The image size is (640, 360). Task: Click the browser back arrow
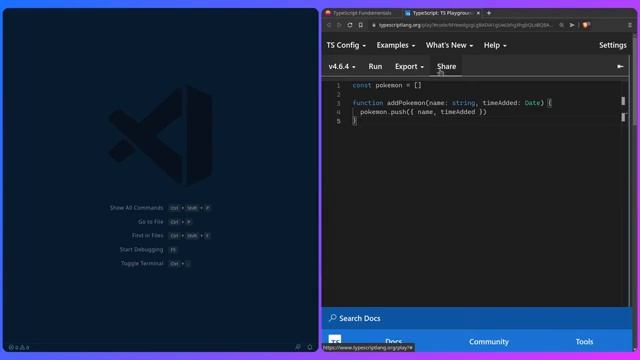(x=329, y=25)
